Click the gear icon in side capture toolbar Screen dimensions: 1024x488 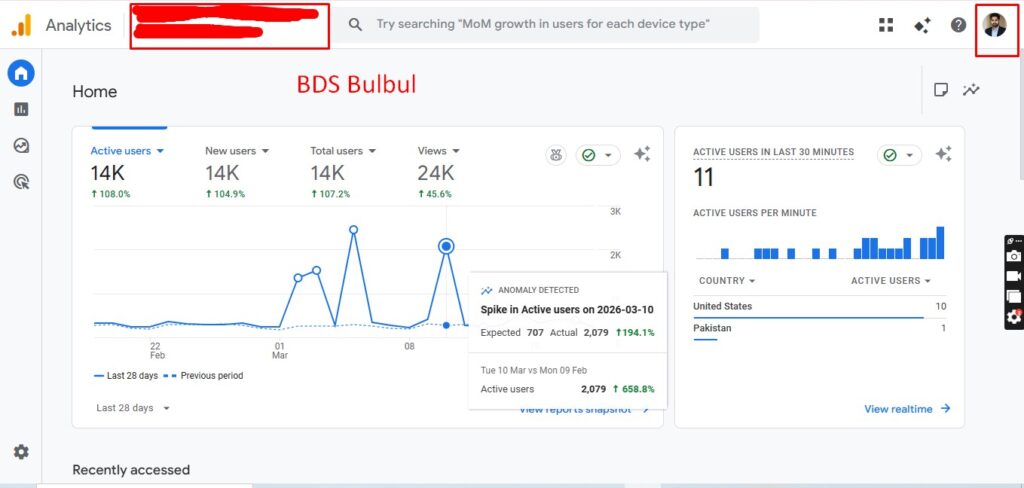pos(1014,317)
